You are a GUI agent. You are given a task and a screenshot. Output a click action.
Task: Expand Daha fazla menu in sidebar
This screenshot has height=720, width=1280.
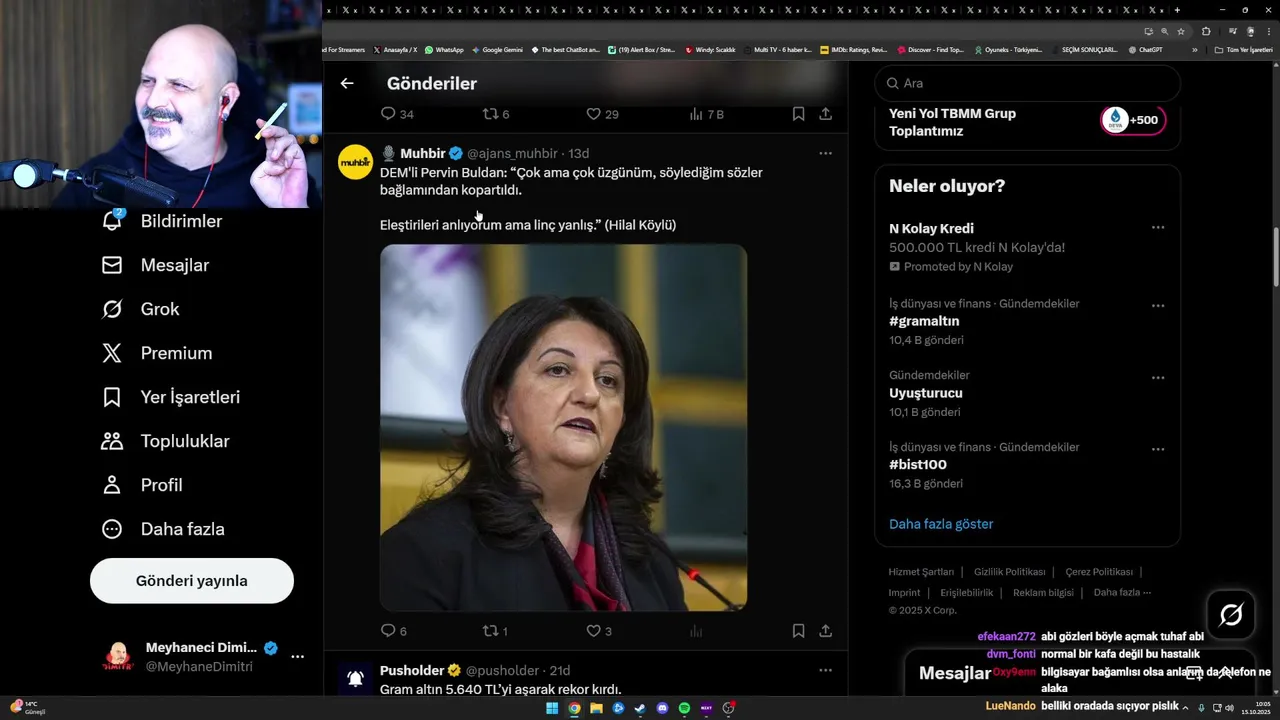(163, 529)
